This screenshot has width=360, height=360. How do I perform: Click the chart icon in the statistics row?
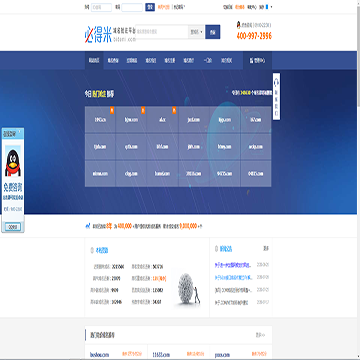point(88,226)
